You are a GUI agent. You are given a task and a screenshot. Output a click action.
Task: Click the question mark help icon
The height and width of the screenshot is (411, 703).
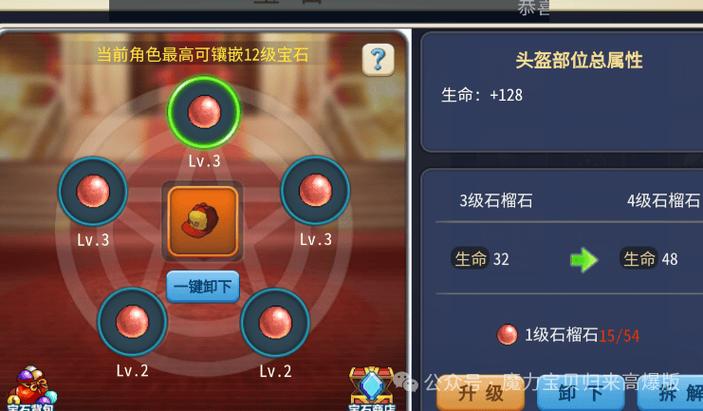point(378,59)
